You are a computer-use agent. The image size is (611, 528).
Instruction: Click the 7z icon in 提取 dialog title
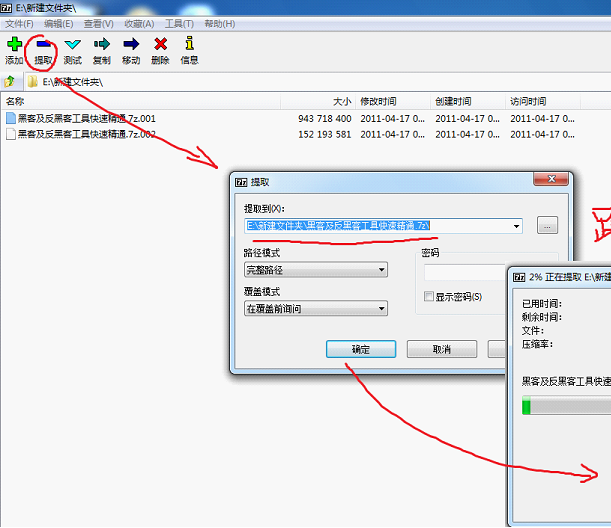(241, 182)
